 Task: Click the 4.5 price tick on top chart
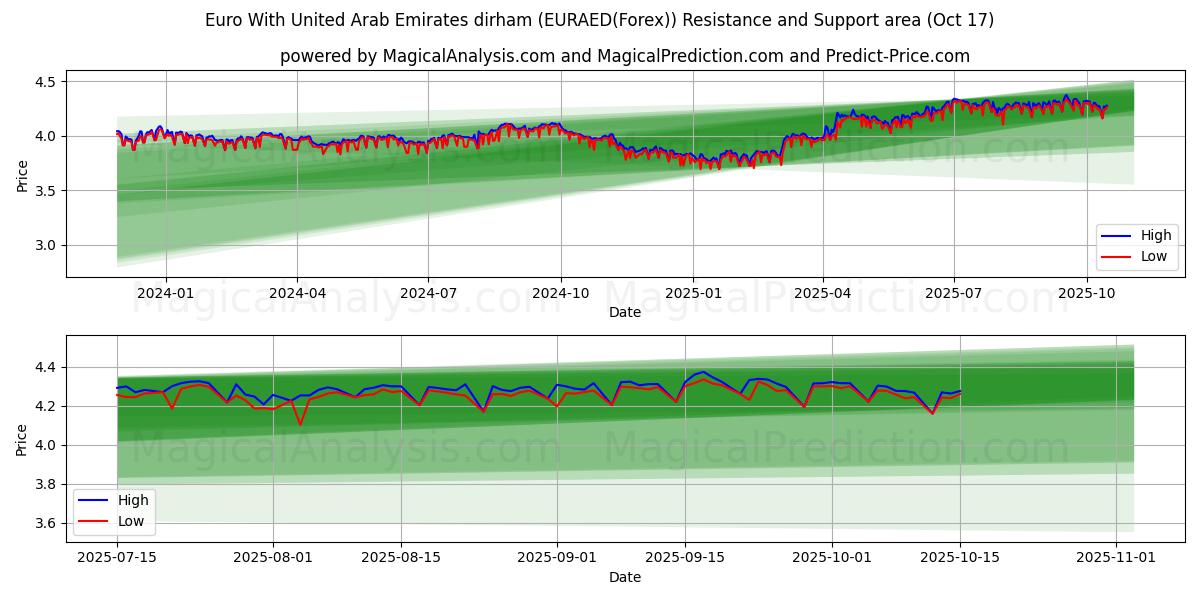[x=46, y=81]
